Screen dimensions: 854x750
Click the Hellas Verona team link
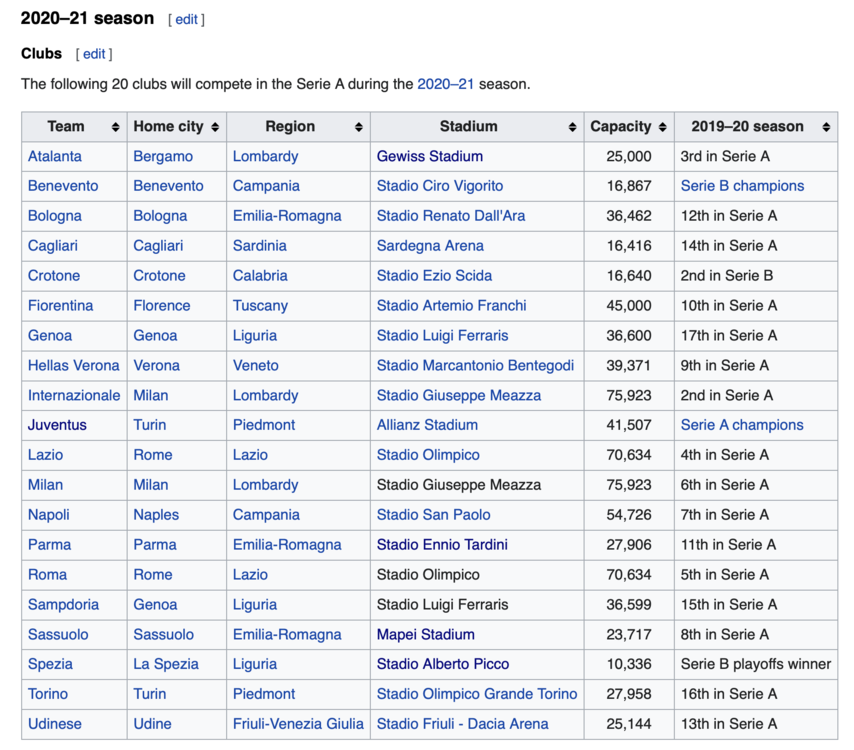[73, 366]
